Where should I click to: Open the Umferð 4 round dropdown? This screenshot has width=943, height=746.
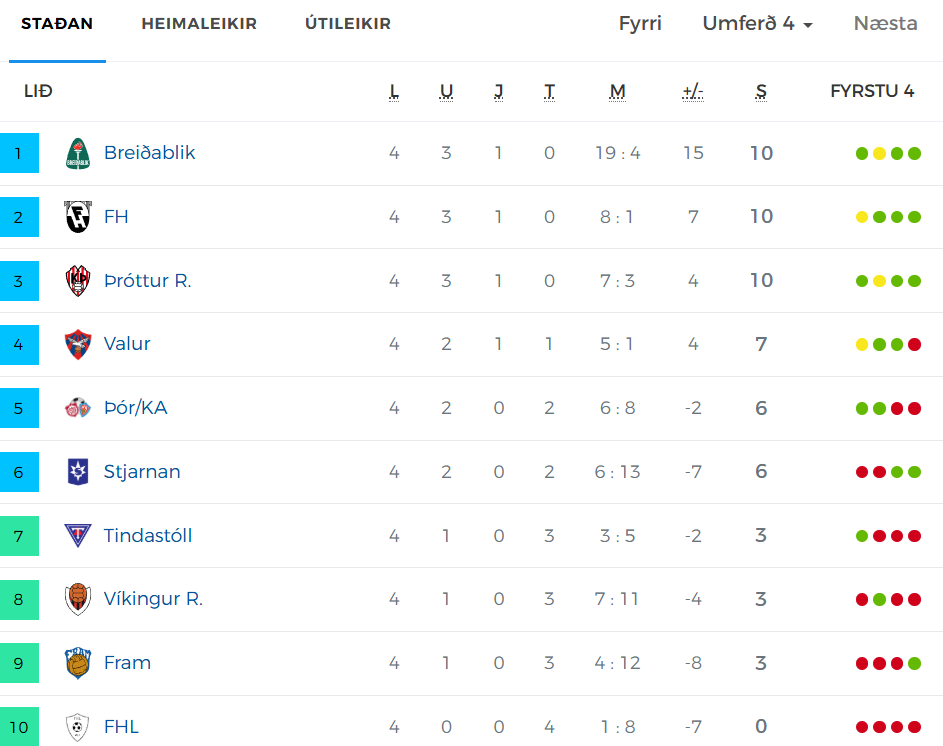click(x=758, y=23)
